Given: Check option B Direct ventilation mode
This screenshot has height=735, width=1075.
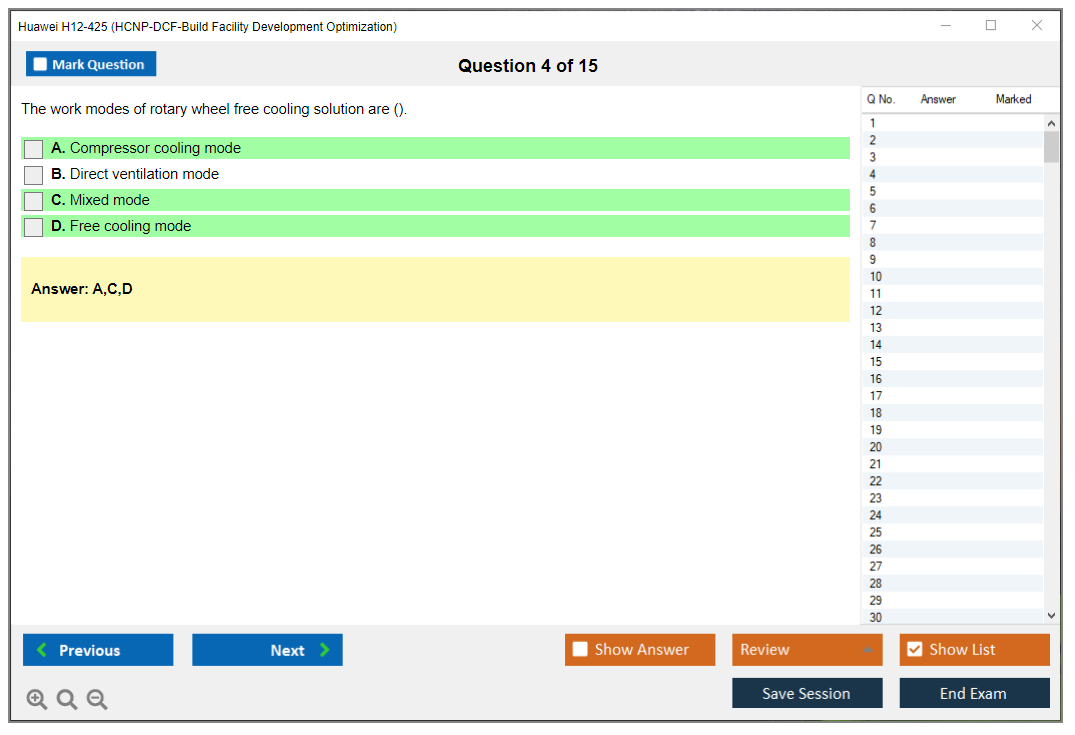Looking at the screenshot, I should click(34, 175).
